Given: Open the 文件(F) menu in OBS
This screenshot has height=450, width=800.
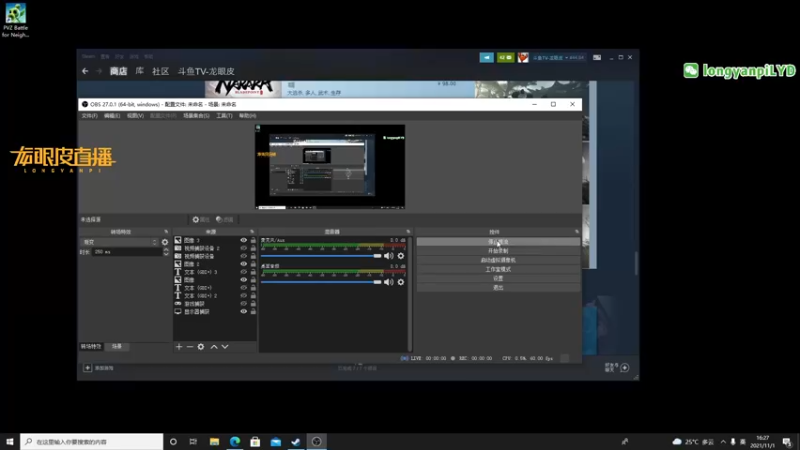Looking at the screenshot, I should click(89, 116).
